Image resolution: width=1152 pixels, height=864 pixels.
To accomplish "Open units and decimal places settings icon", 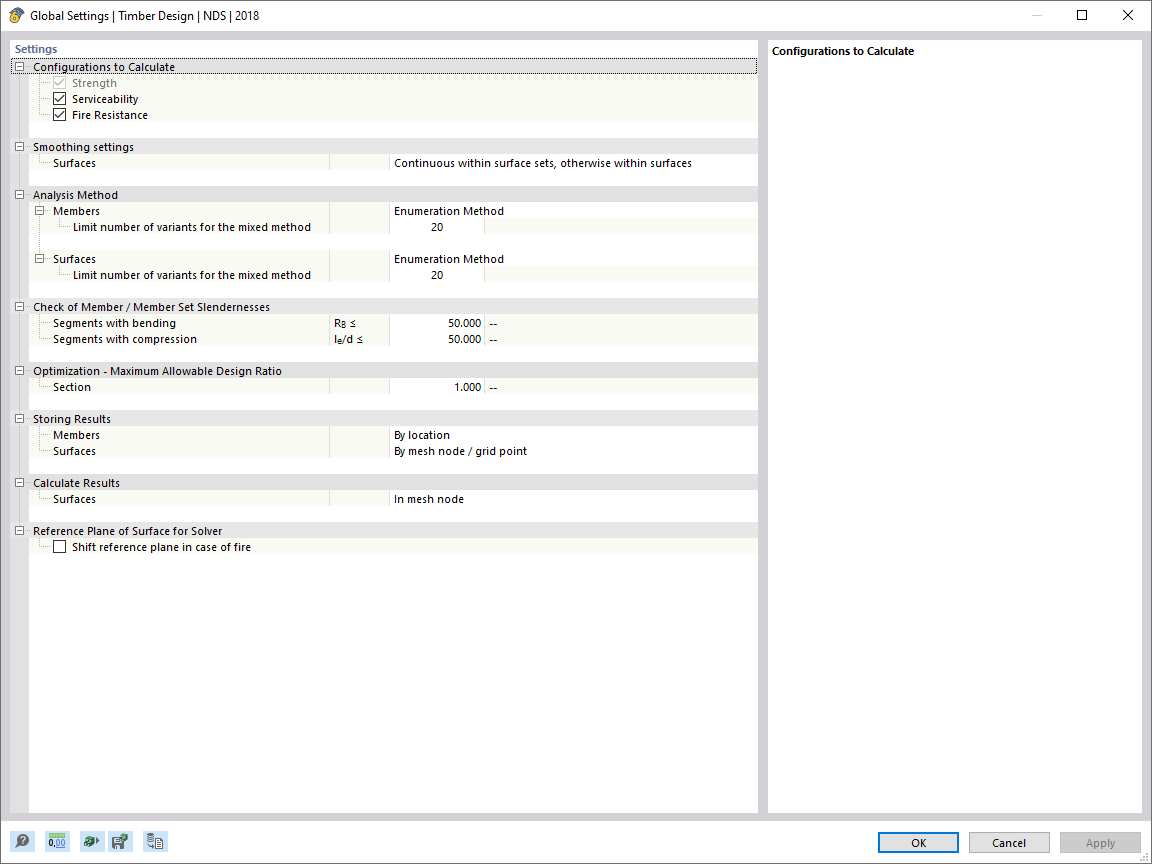I will (x=57, y=841).
